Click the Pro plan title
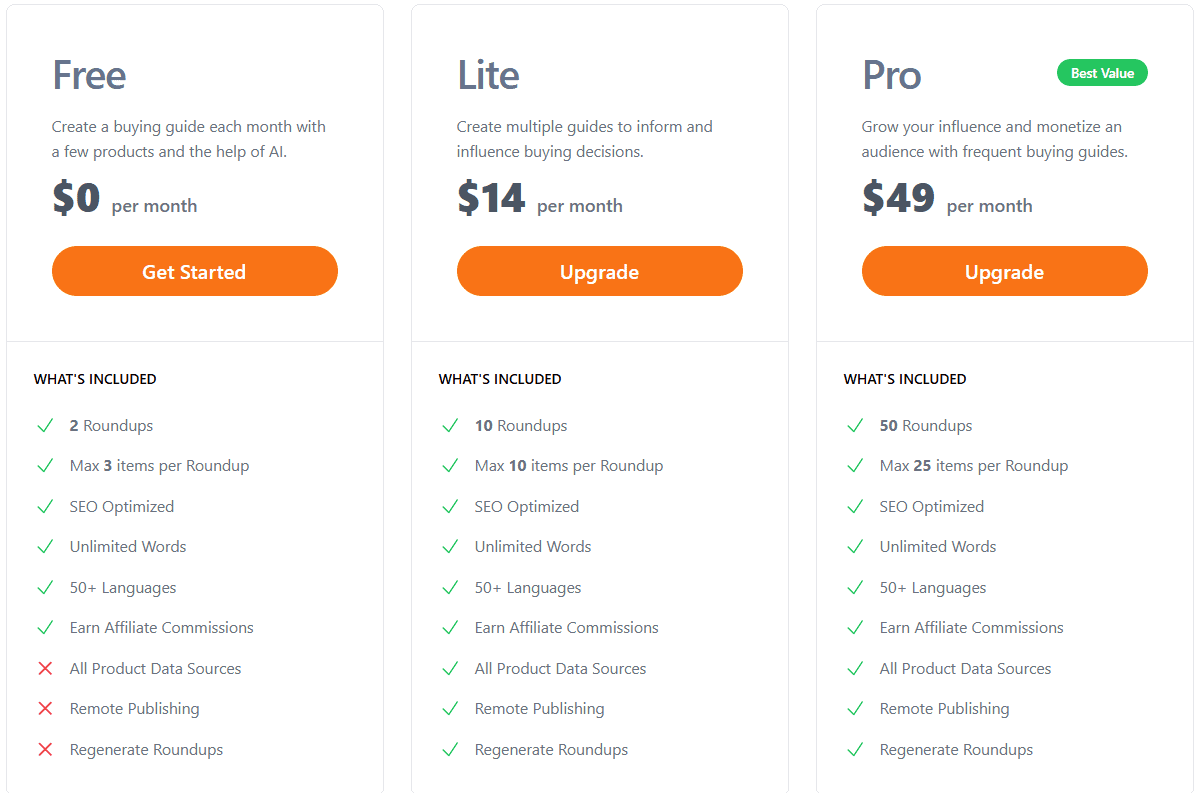The width and height of the screenshot is (1195, 793). point(891,74)
